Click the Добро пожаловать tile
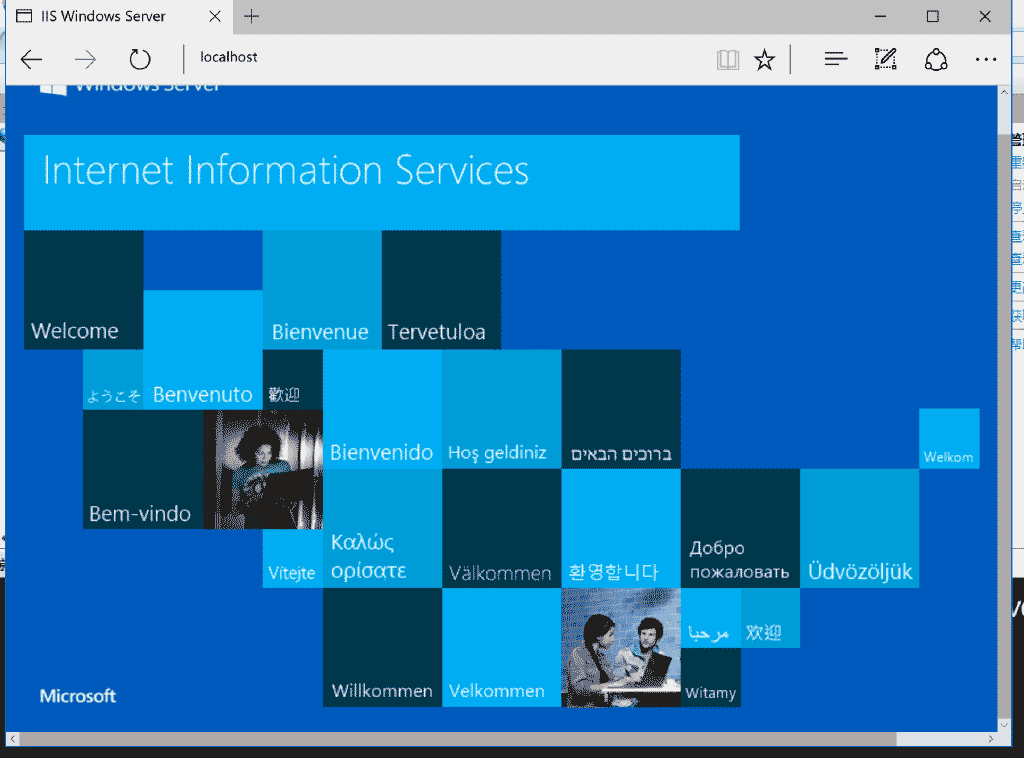 pyautogui.click(x=740, y=528)
